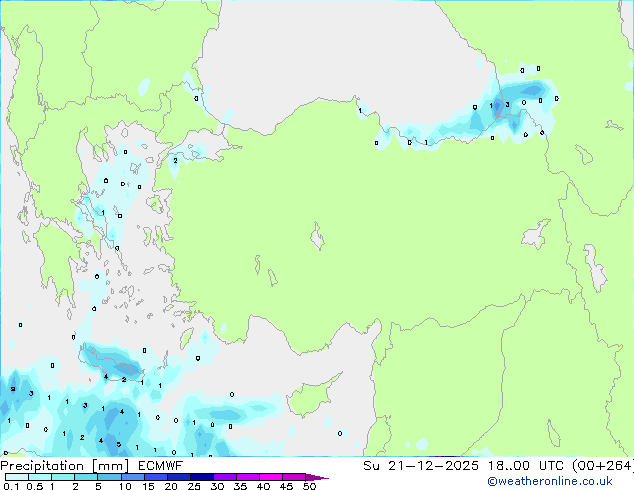Select the 2–5 mm legend color box
The image size is (634, 490).
86,477
